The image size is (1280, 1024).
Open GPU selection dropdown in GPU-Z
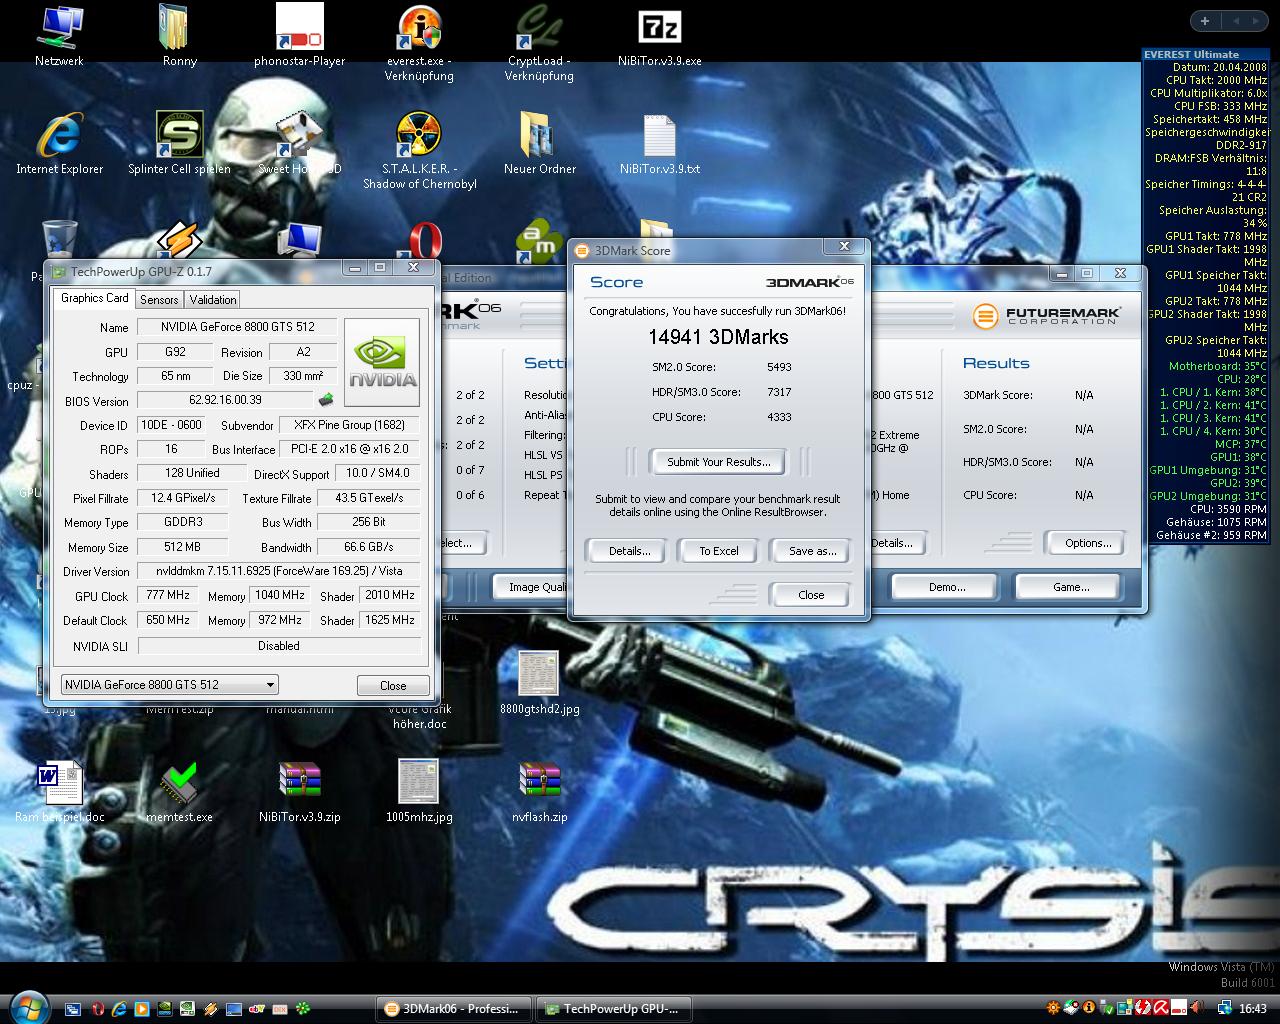[169, 685]
